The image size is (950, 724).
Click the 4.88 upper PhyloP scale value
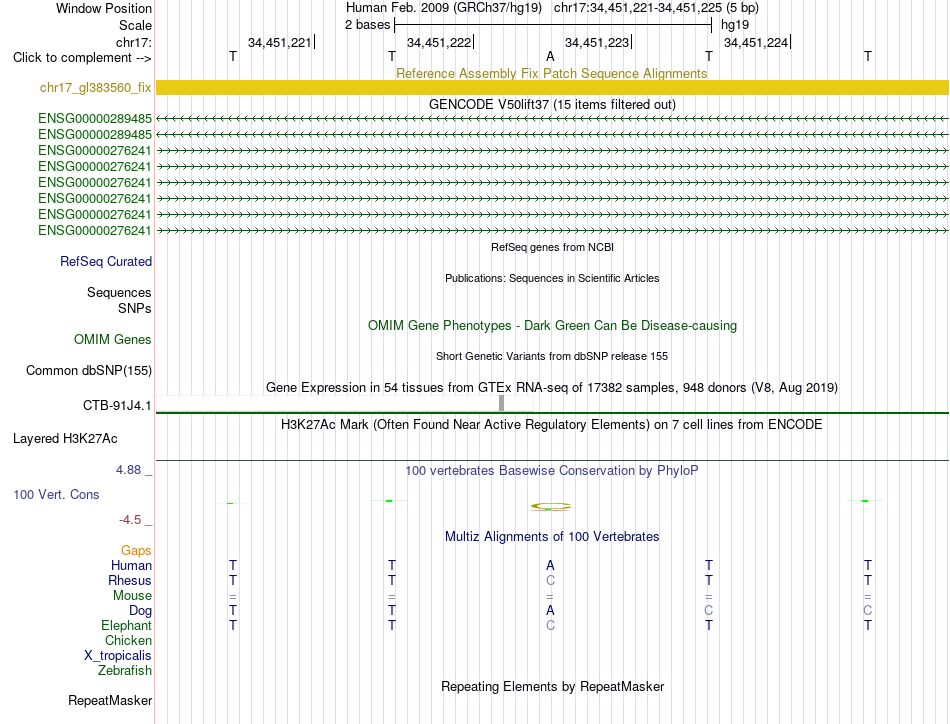coord(128,470)
